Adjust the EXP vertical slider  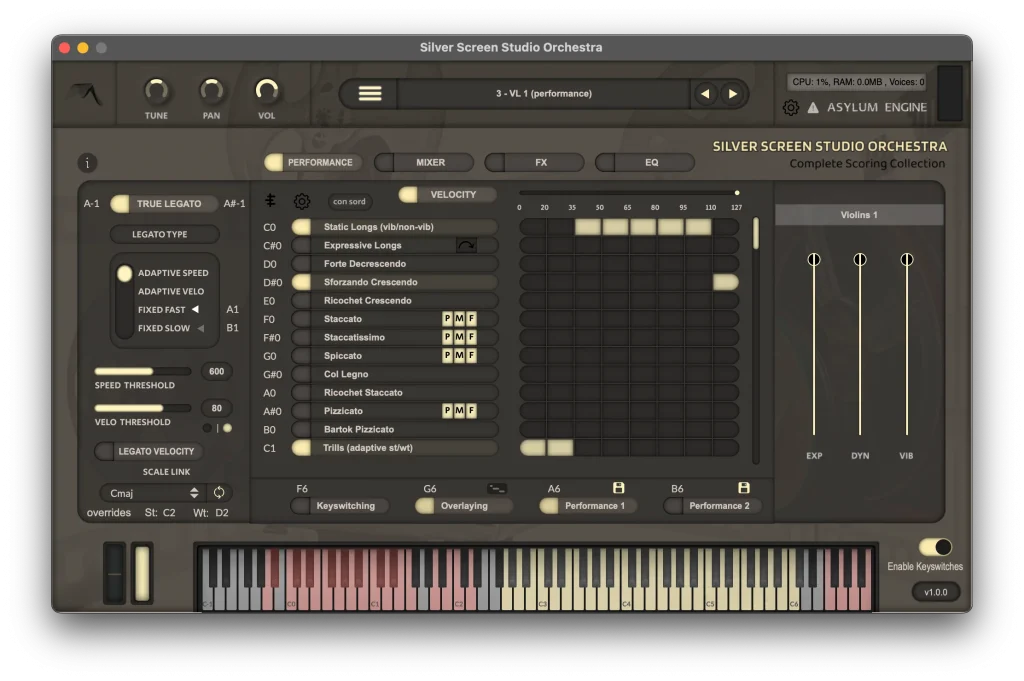(x=814, y=344)
